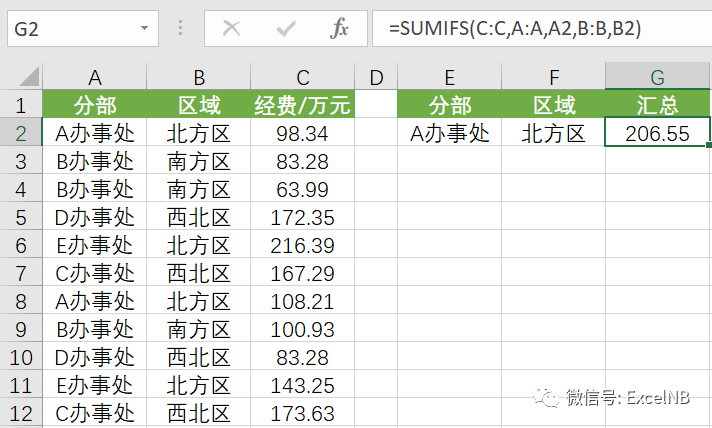712x428 pixels.
Task: Select row 8 header
Action: pos(21,301)
